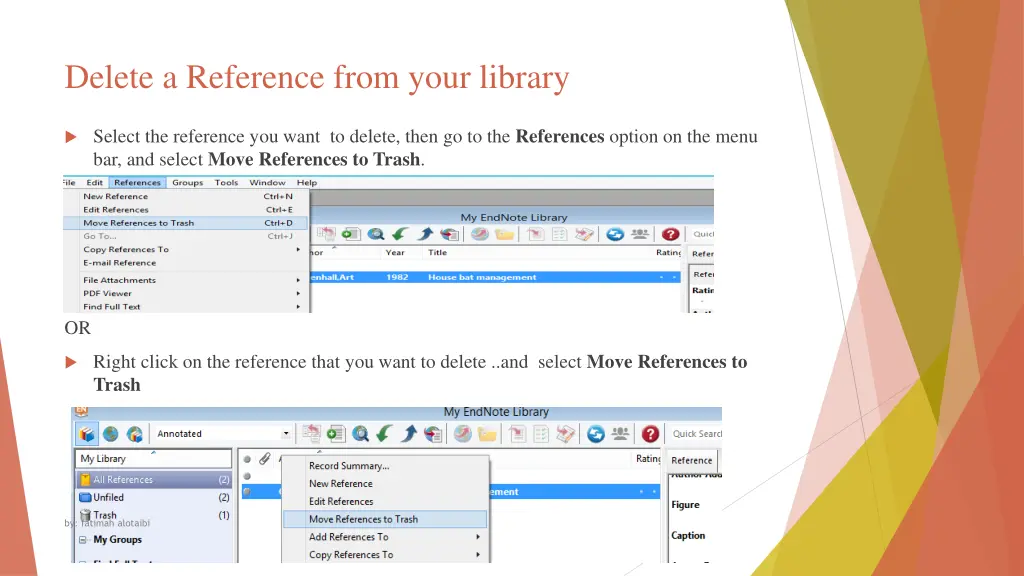Open the Groups menu
Image resolution: width=1024 pixels, height=576 pixels.
point(187,183)
